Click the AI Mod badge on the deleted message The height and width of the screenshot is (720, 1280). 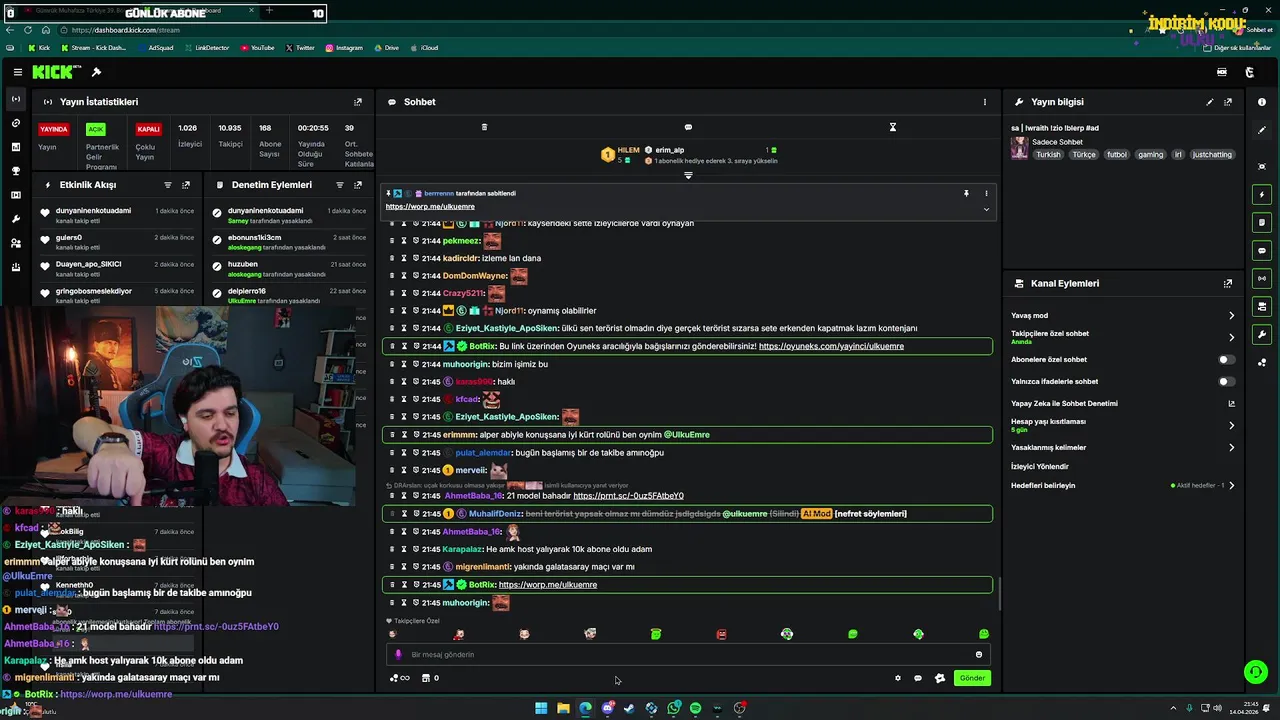[816, 514]
